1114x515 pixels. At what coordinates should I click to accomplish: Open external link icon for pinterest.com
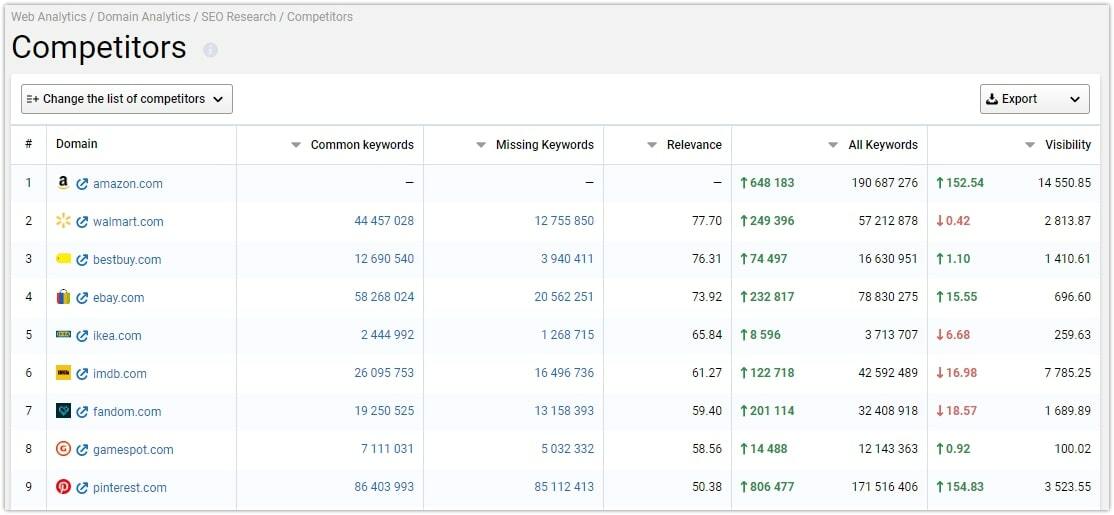coord(82,488)
